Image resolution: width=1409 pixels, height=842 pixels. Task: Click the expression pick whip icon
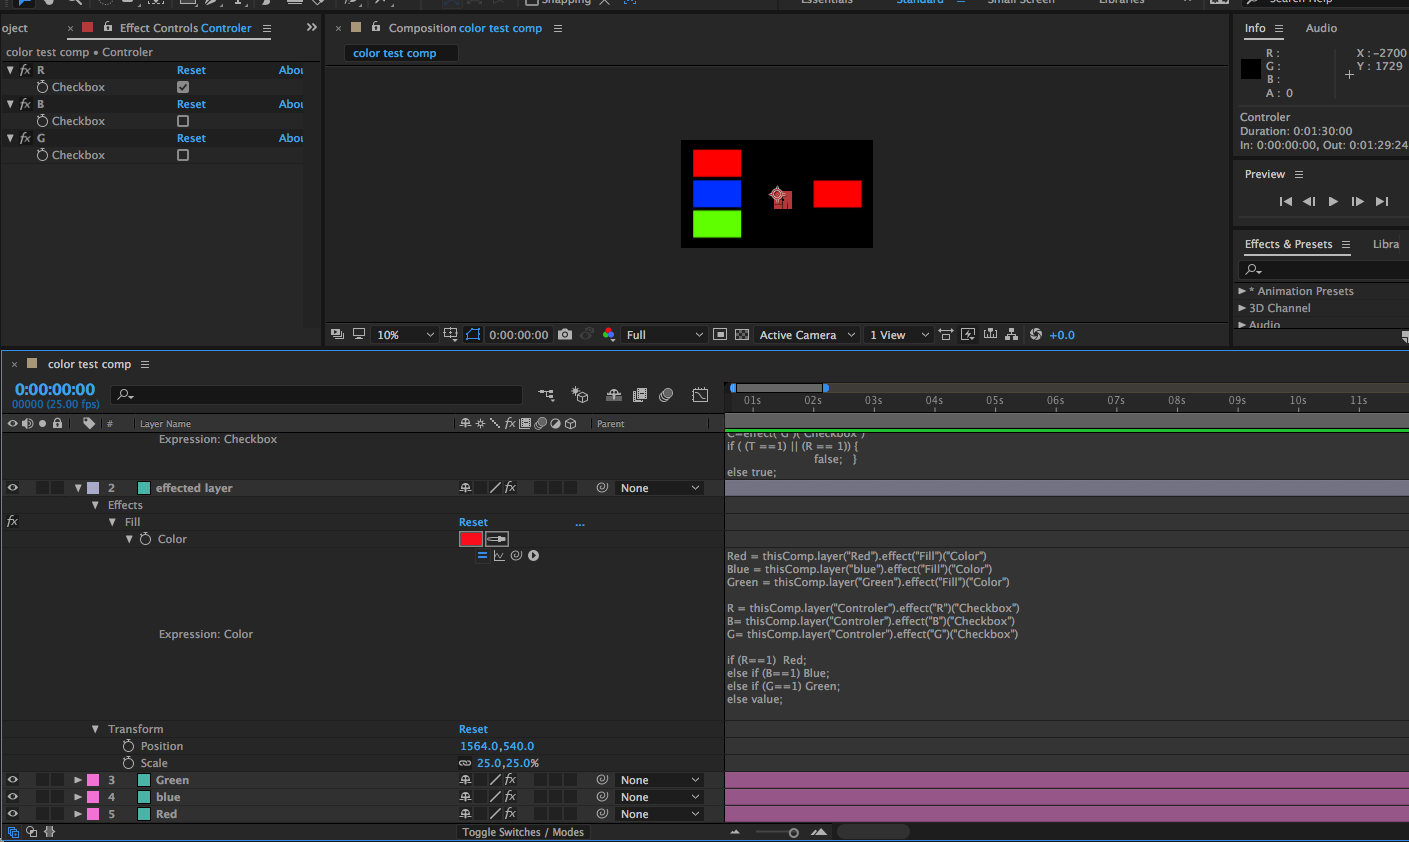coord(516,556)
